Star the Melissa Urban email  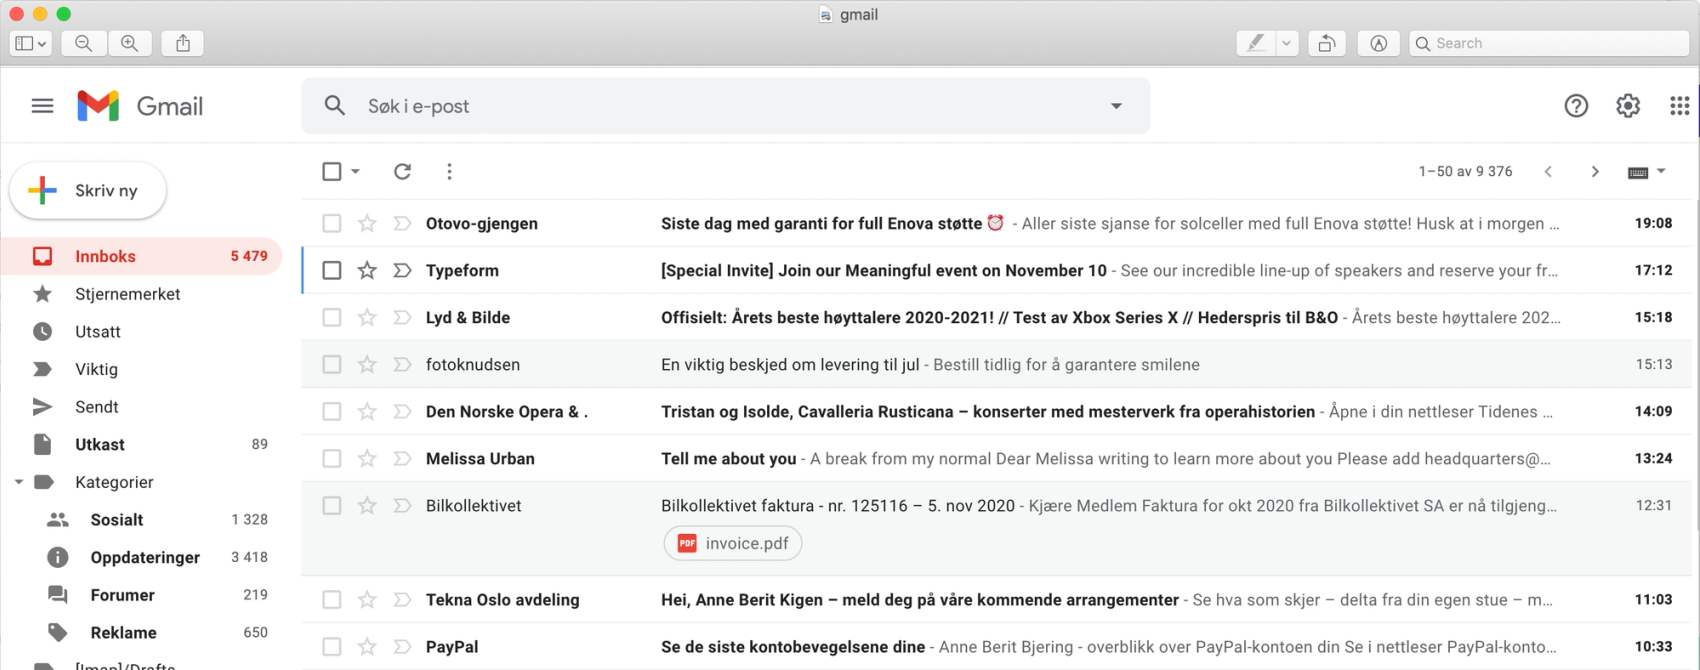pos(367,458)
